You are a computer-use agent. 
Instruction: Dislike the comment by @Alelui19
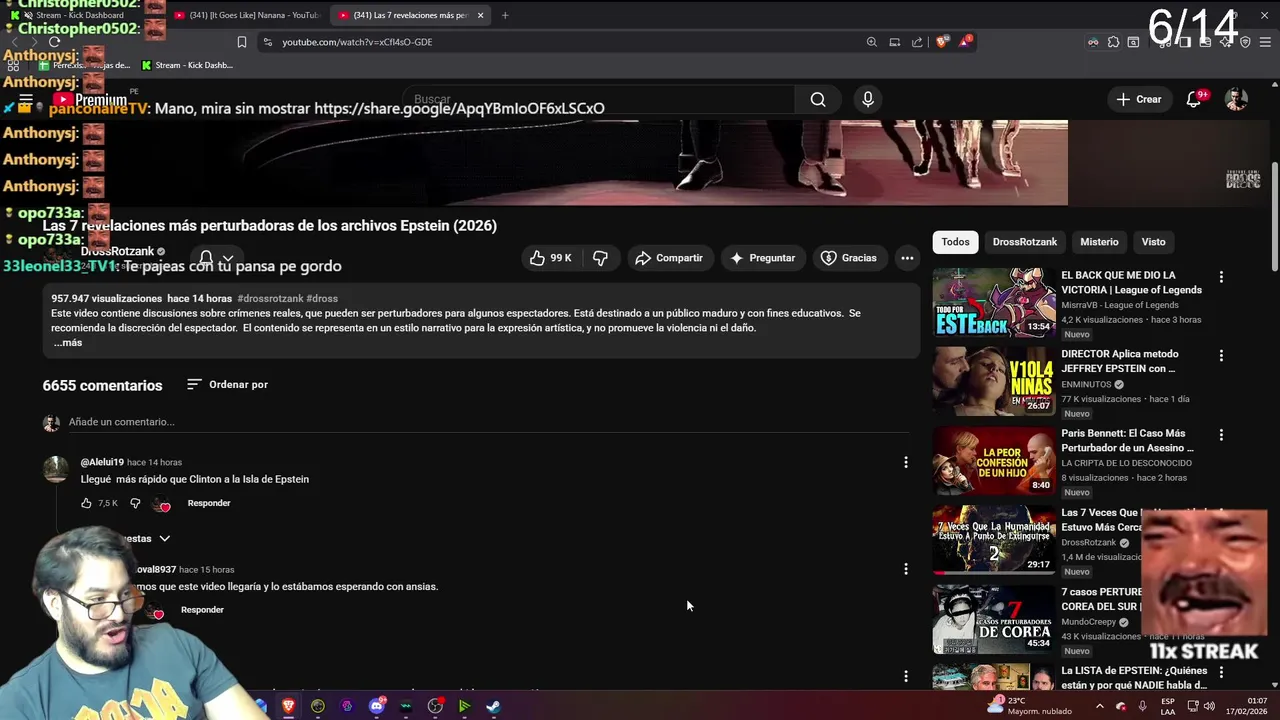tap(135, 503)
